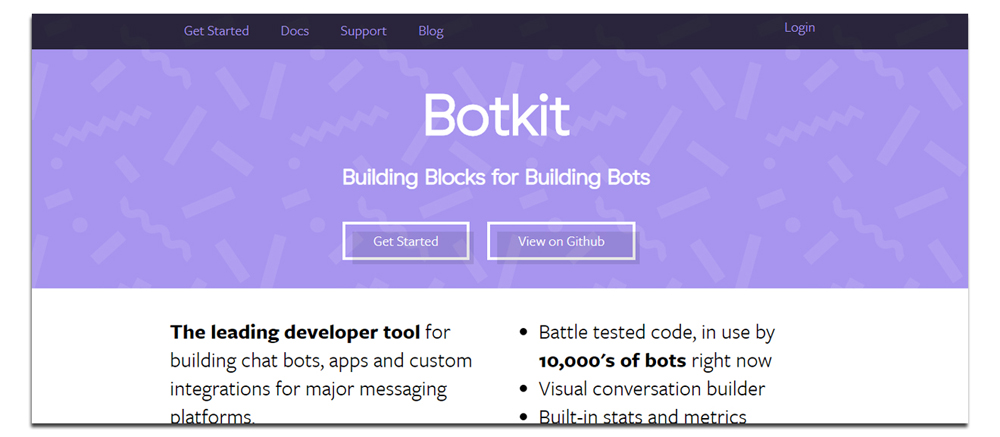
Task: Click the Login link
Action: 799,27
